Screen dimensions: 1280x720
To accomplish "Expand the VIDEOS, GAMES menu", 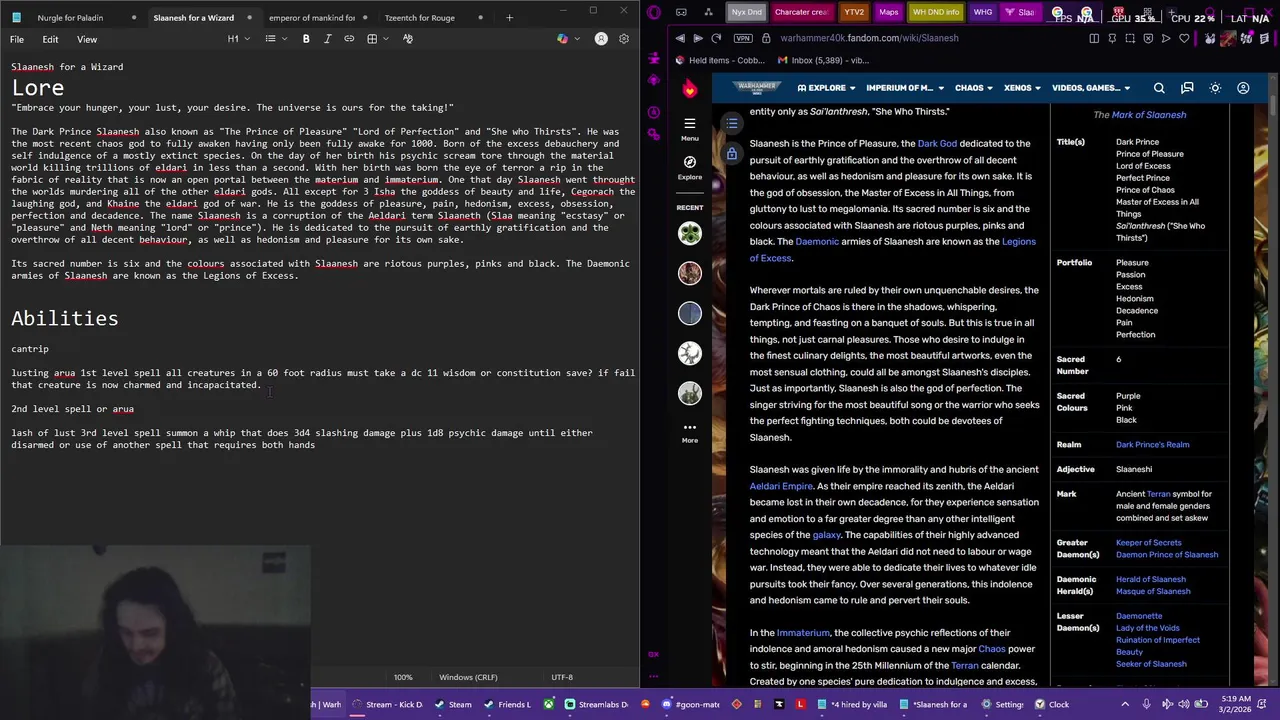I will [x=1091, y=88].
